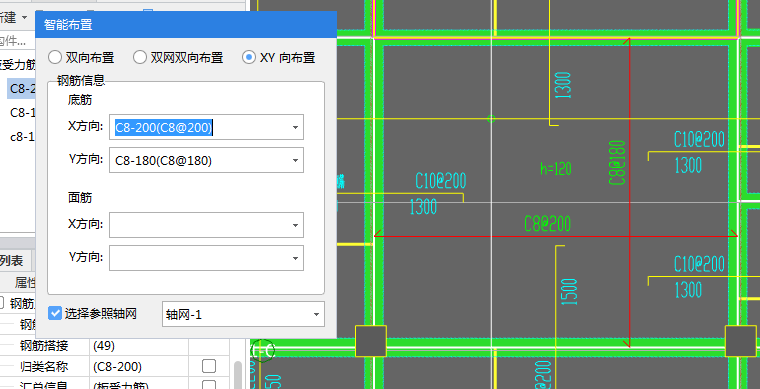Image resolution: width=760 pixels, height=389 pixels.
Task: Toggle the 选择参照轴网 checkbox
Action: 55,313
